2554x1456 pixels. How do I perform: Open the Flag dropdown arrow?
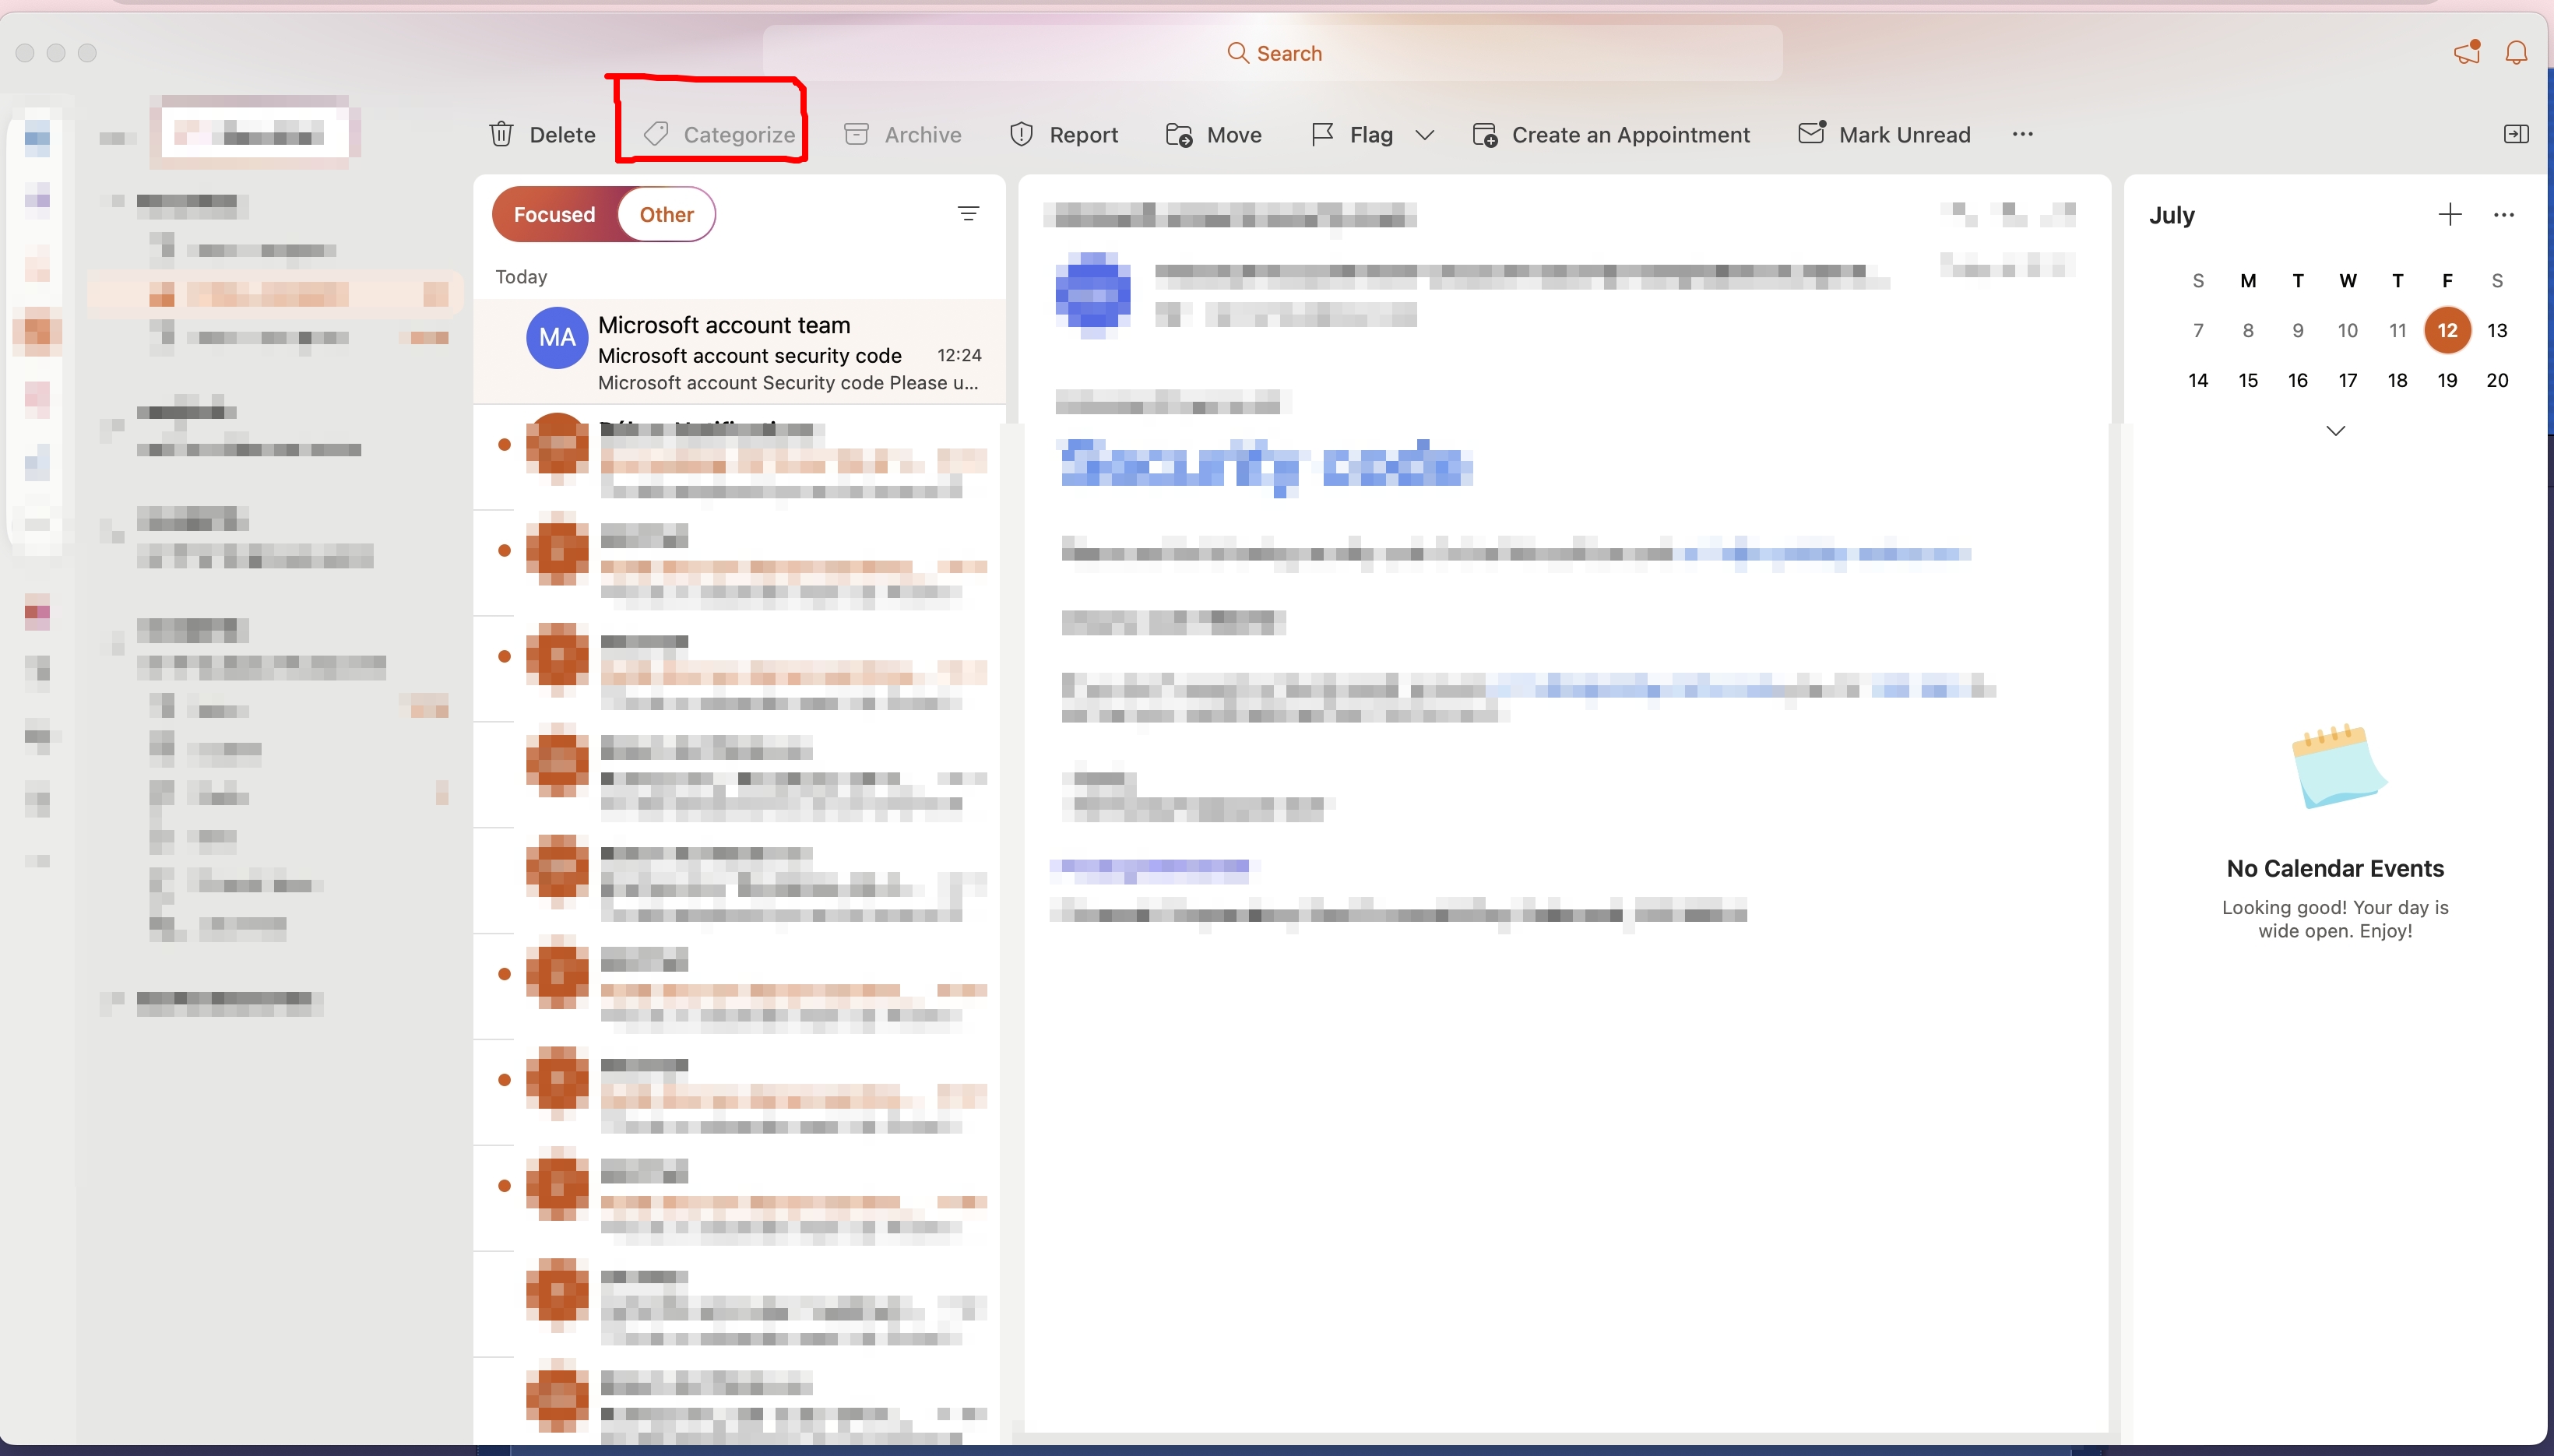[x=1425, y=134]
